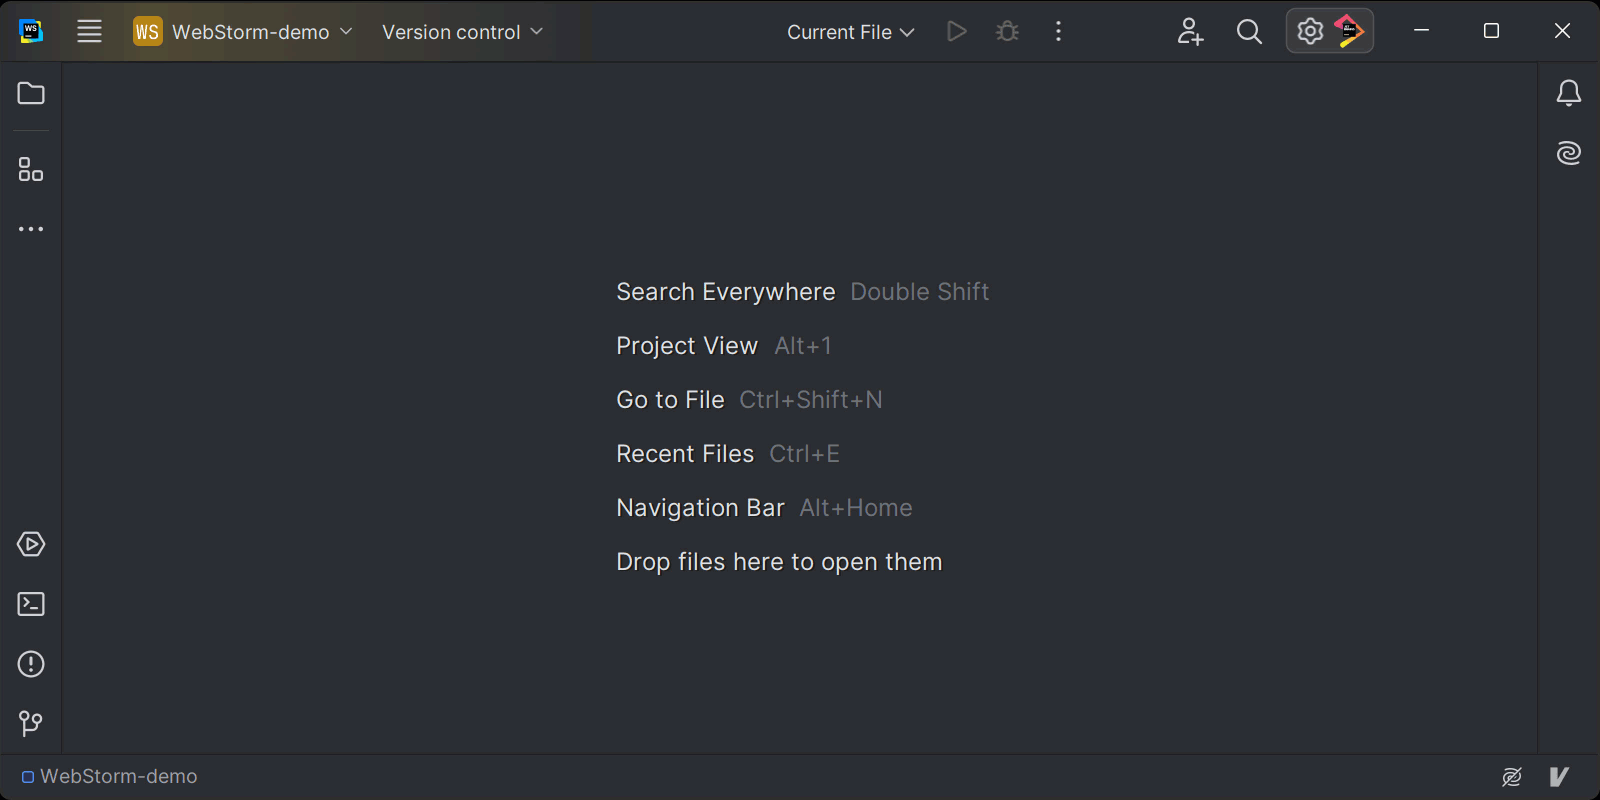Image resolution: width=1600 pixels, height=800 pixels.
Task: Open the More actions kebab menu in toolbar
Action: [1058, 31]
